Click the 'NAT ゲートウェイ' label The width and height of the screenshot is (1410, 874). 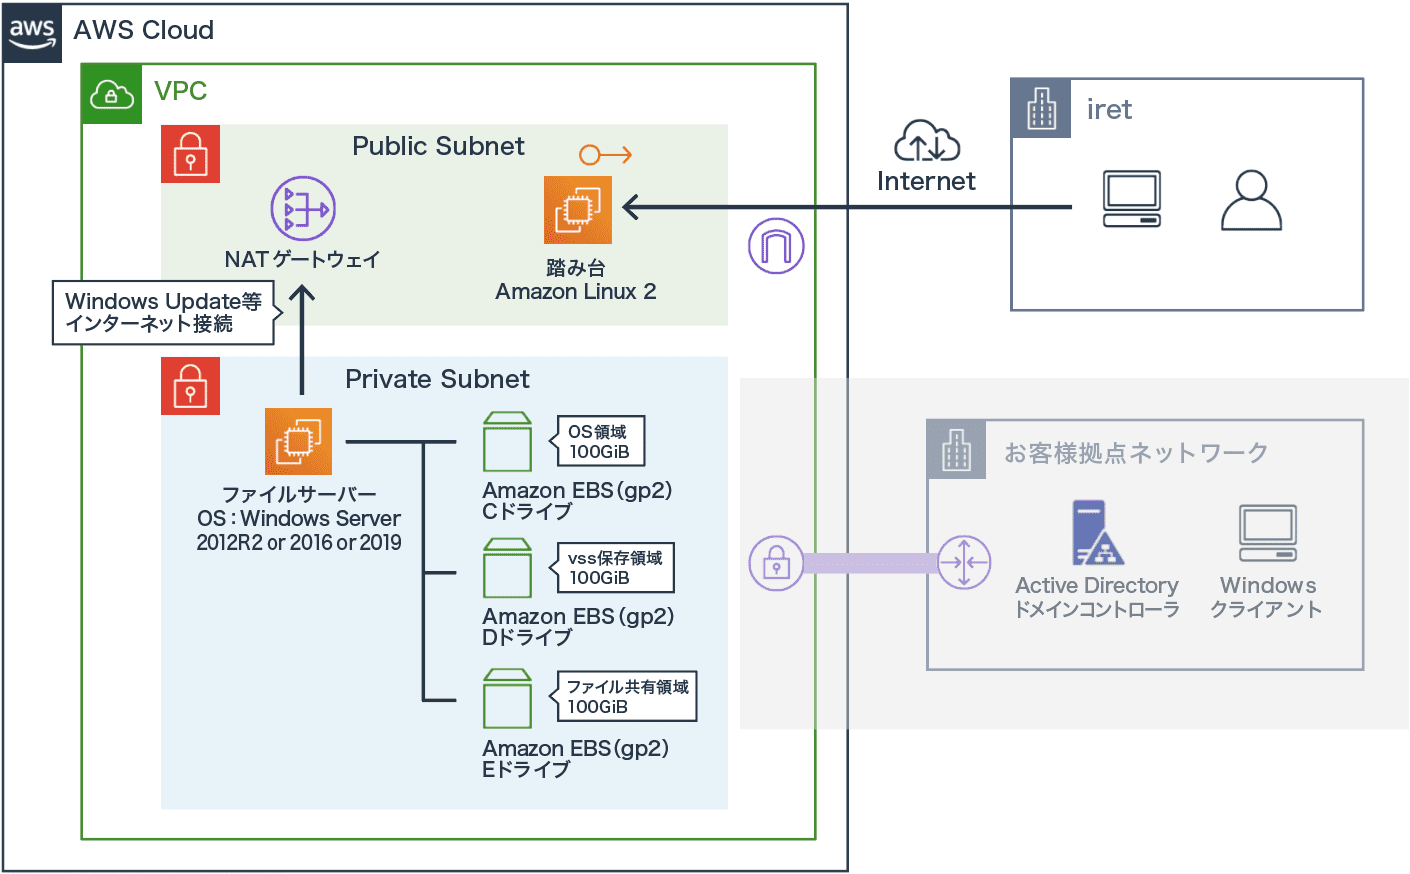(x=302, y=260)
